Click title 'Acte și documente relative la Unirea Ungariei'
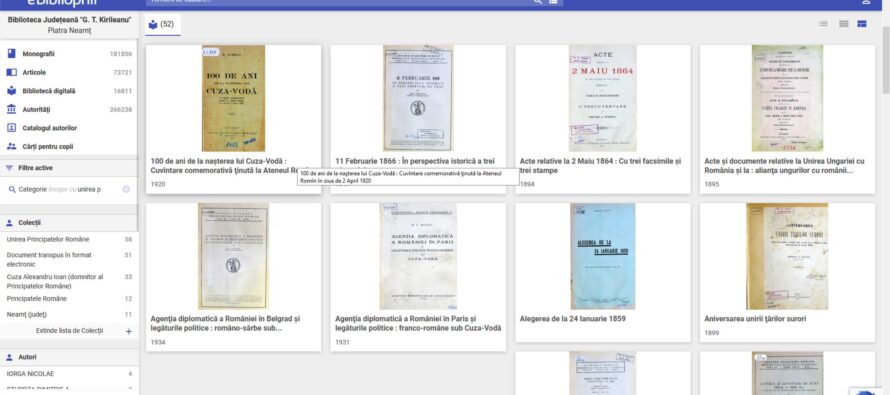890x395 pixels. [x=784, y=166]
